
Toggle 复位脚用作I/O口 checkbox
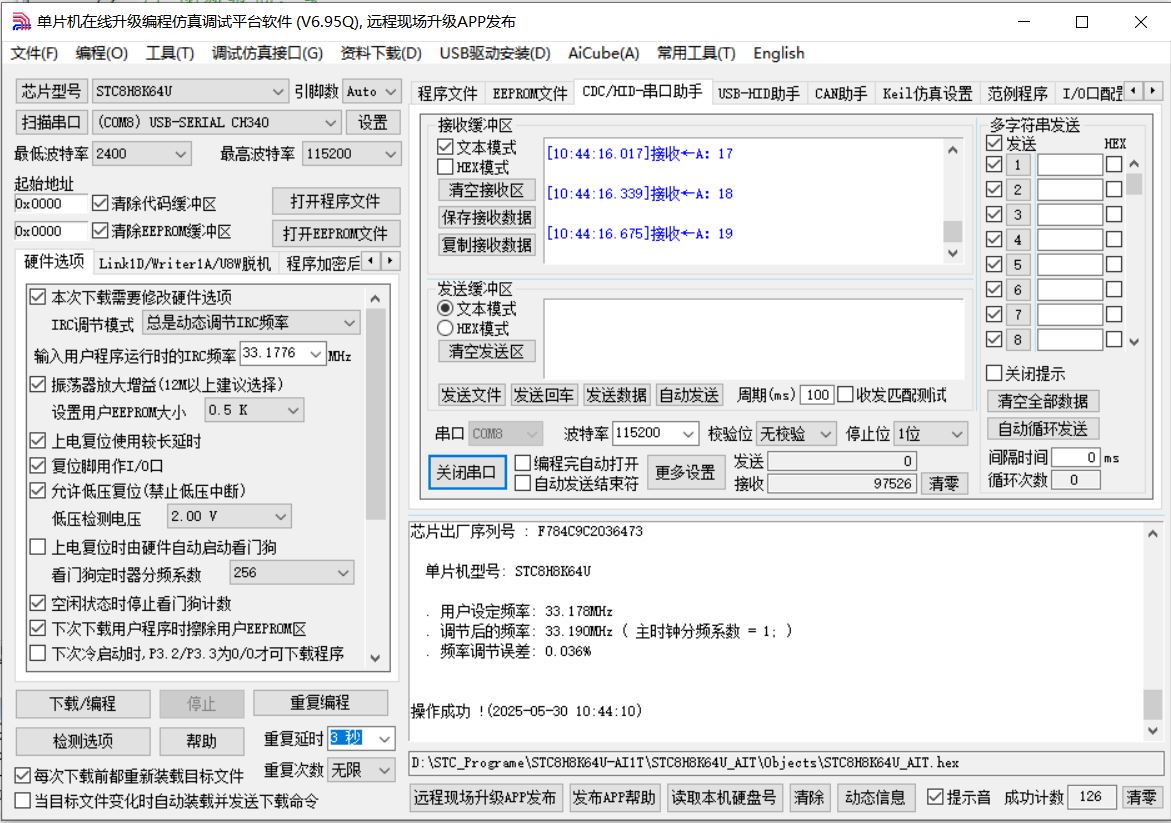(x=37, y=465)
